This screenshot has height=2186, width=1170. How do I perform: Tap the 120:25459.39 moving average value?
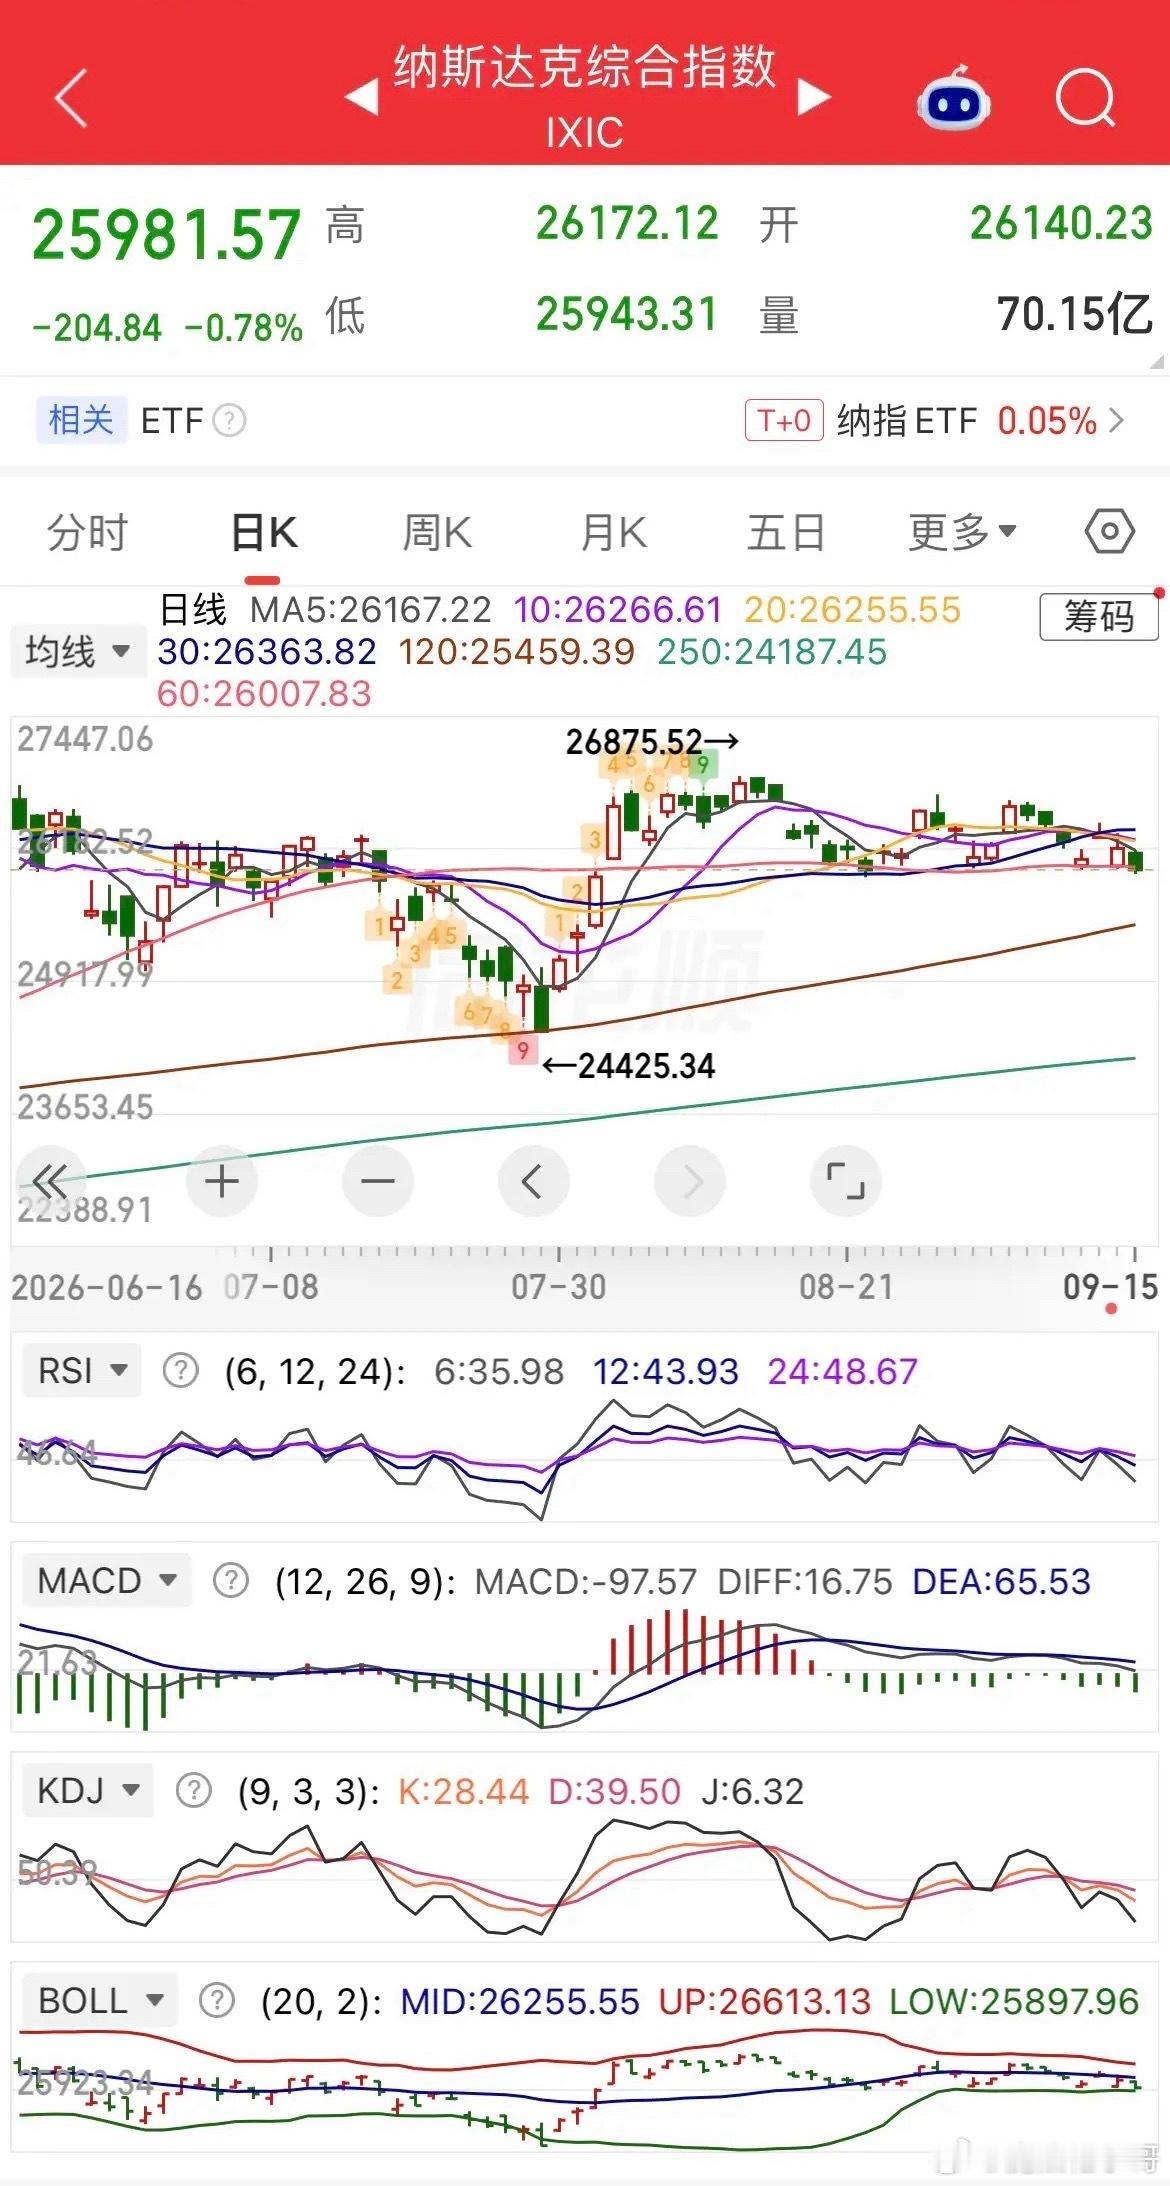pos(516,652)
